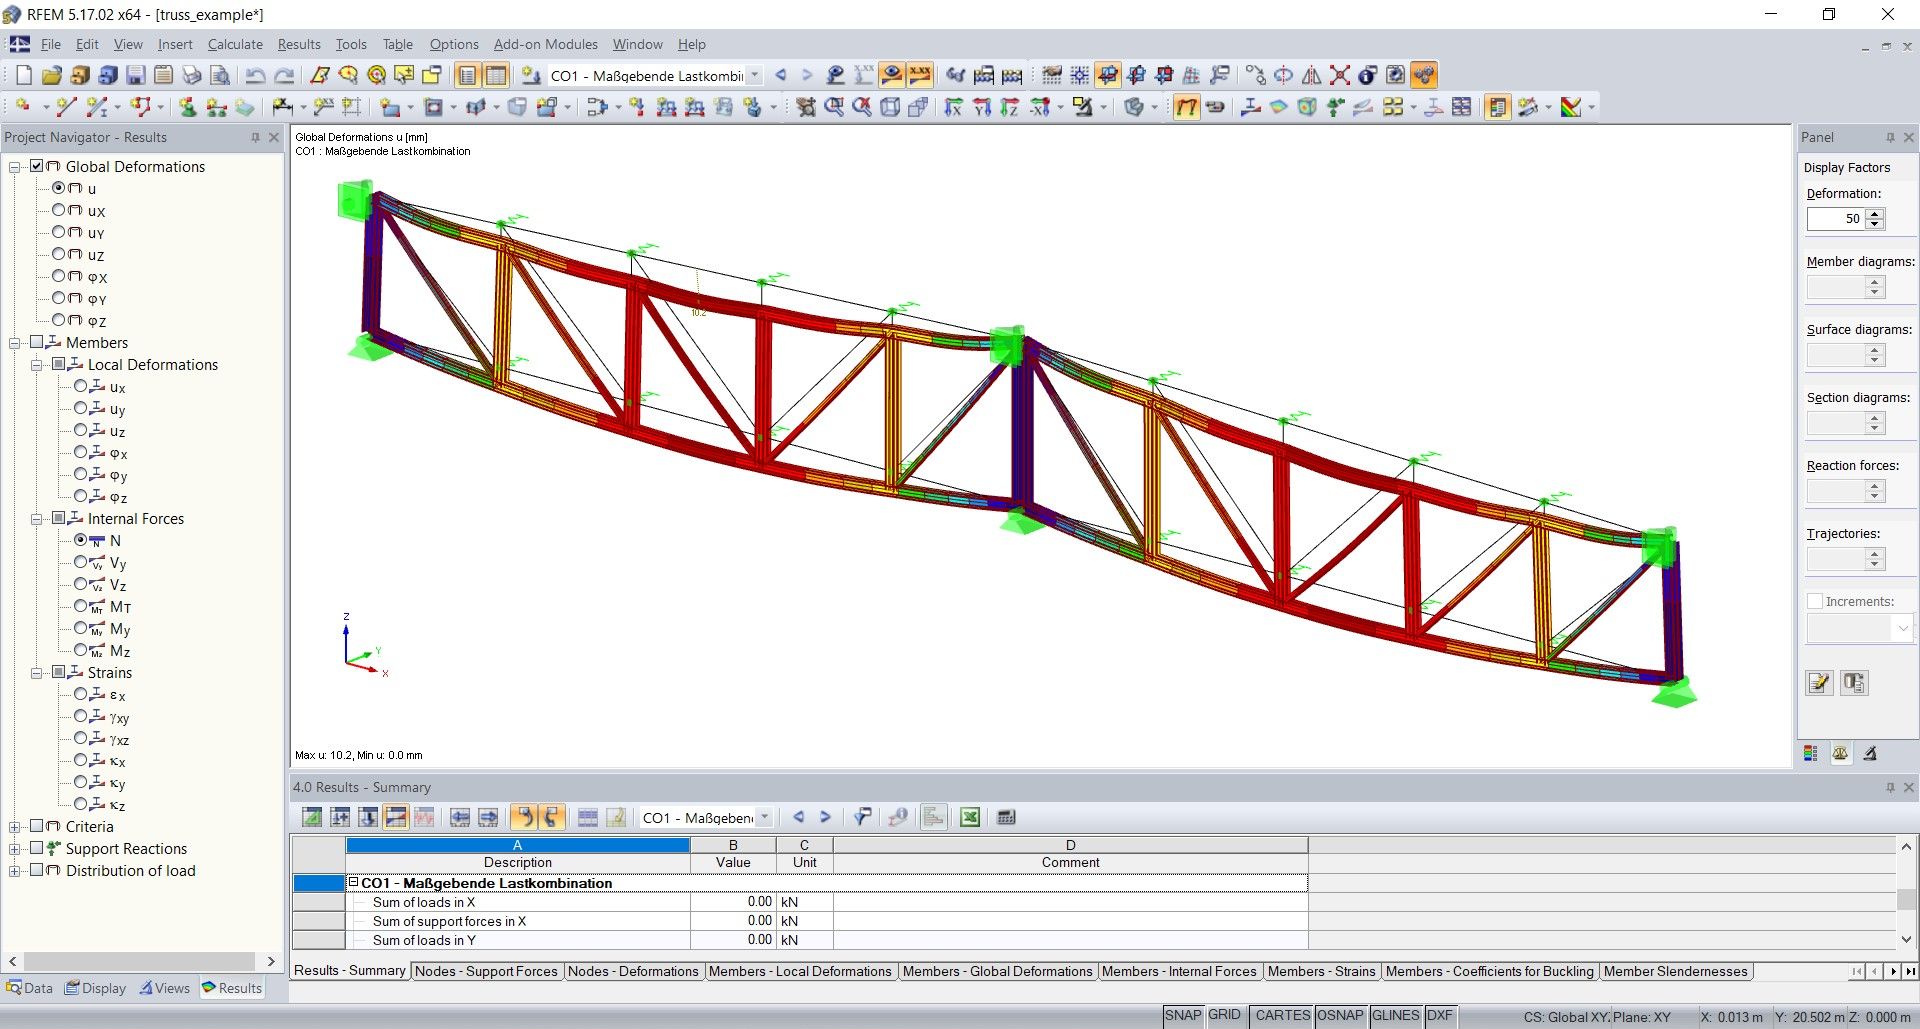Viewport: 1920px width, 1029px height.
Task: Select the uX radio button under Global Deformations
Action: tap(58, 210)
